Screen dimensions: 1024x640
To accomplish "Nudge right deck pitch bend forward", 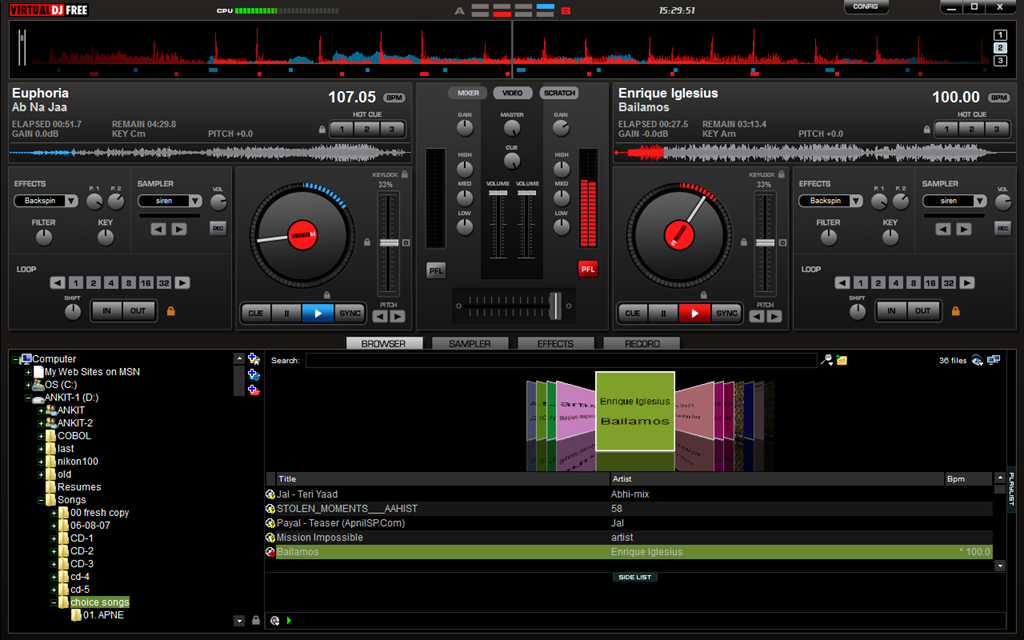I will 775,317.
